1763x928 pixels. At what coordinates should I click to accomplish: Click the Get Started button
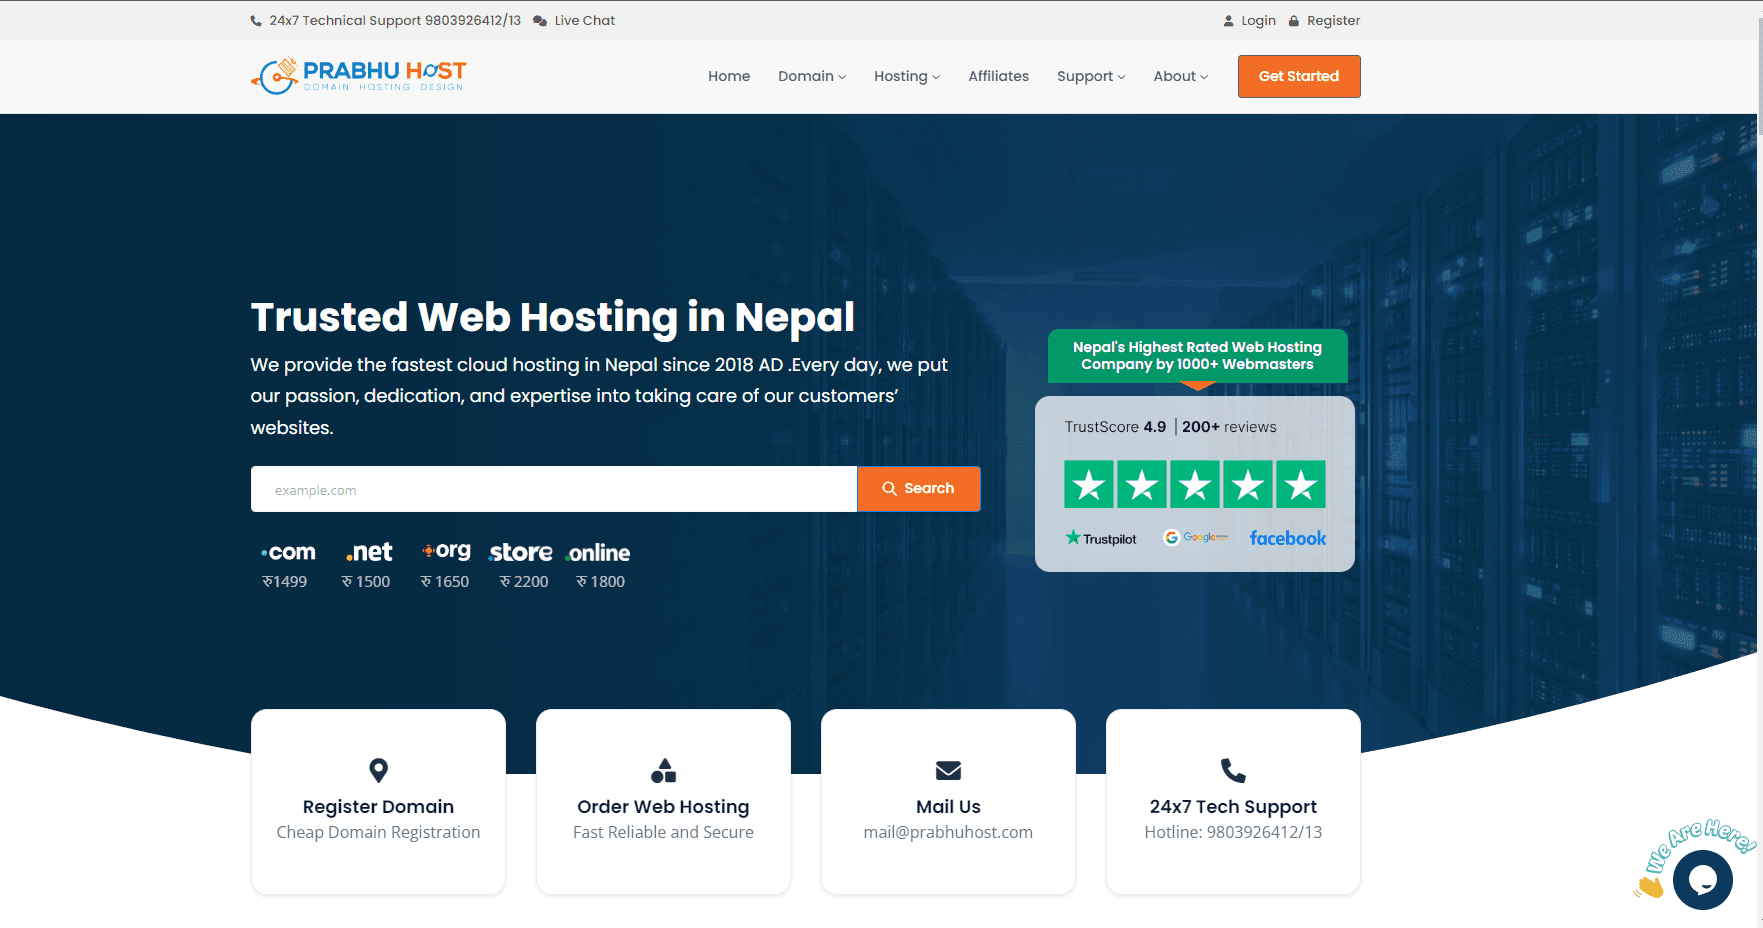tap(1299, 76)
